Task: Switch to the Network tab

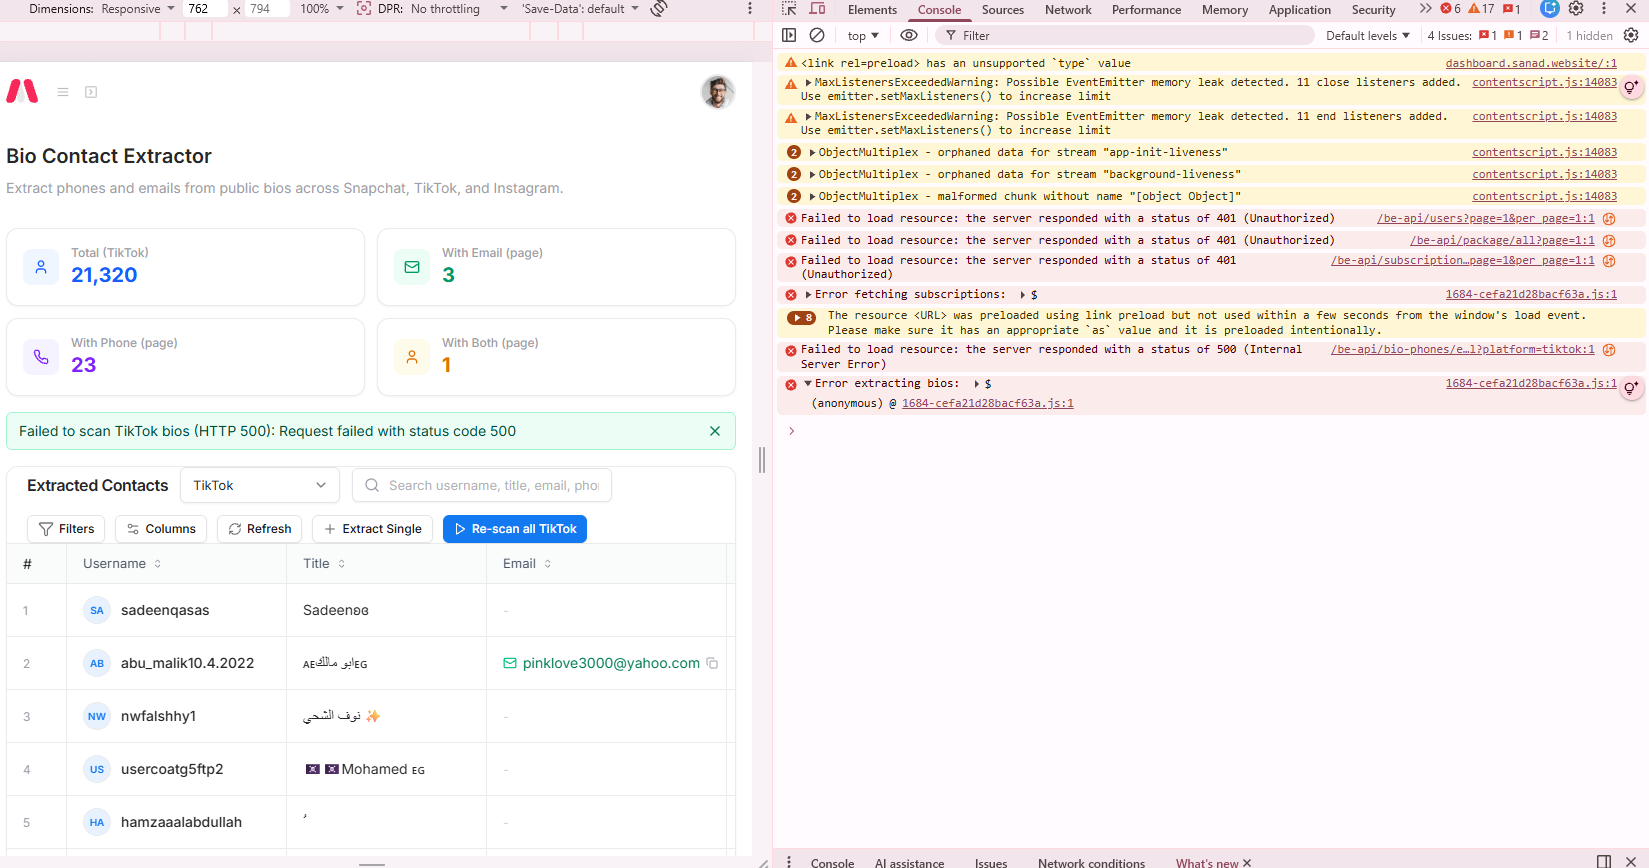Action: 1068,10
